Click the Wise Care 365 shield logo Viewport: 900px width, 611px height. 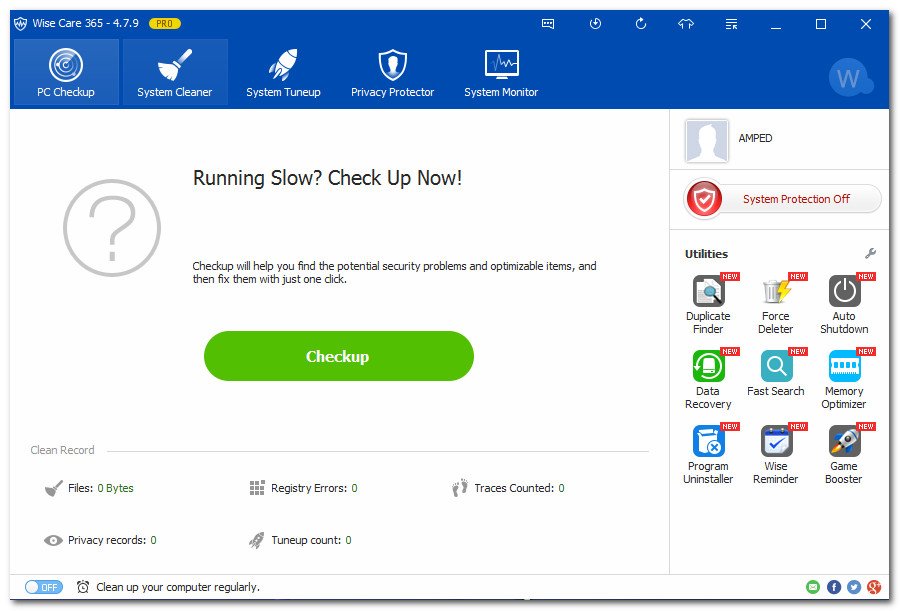(x=21, y=24)
